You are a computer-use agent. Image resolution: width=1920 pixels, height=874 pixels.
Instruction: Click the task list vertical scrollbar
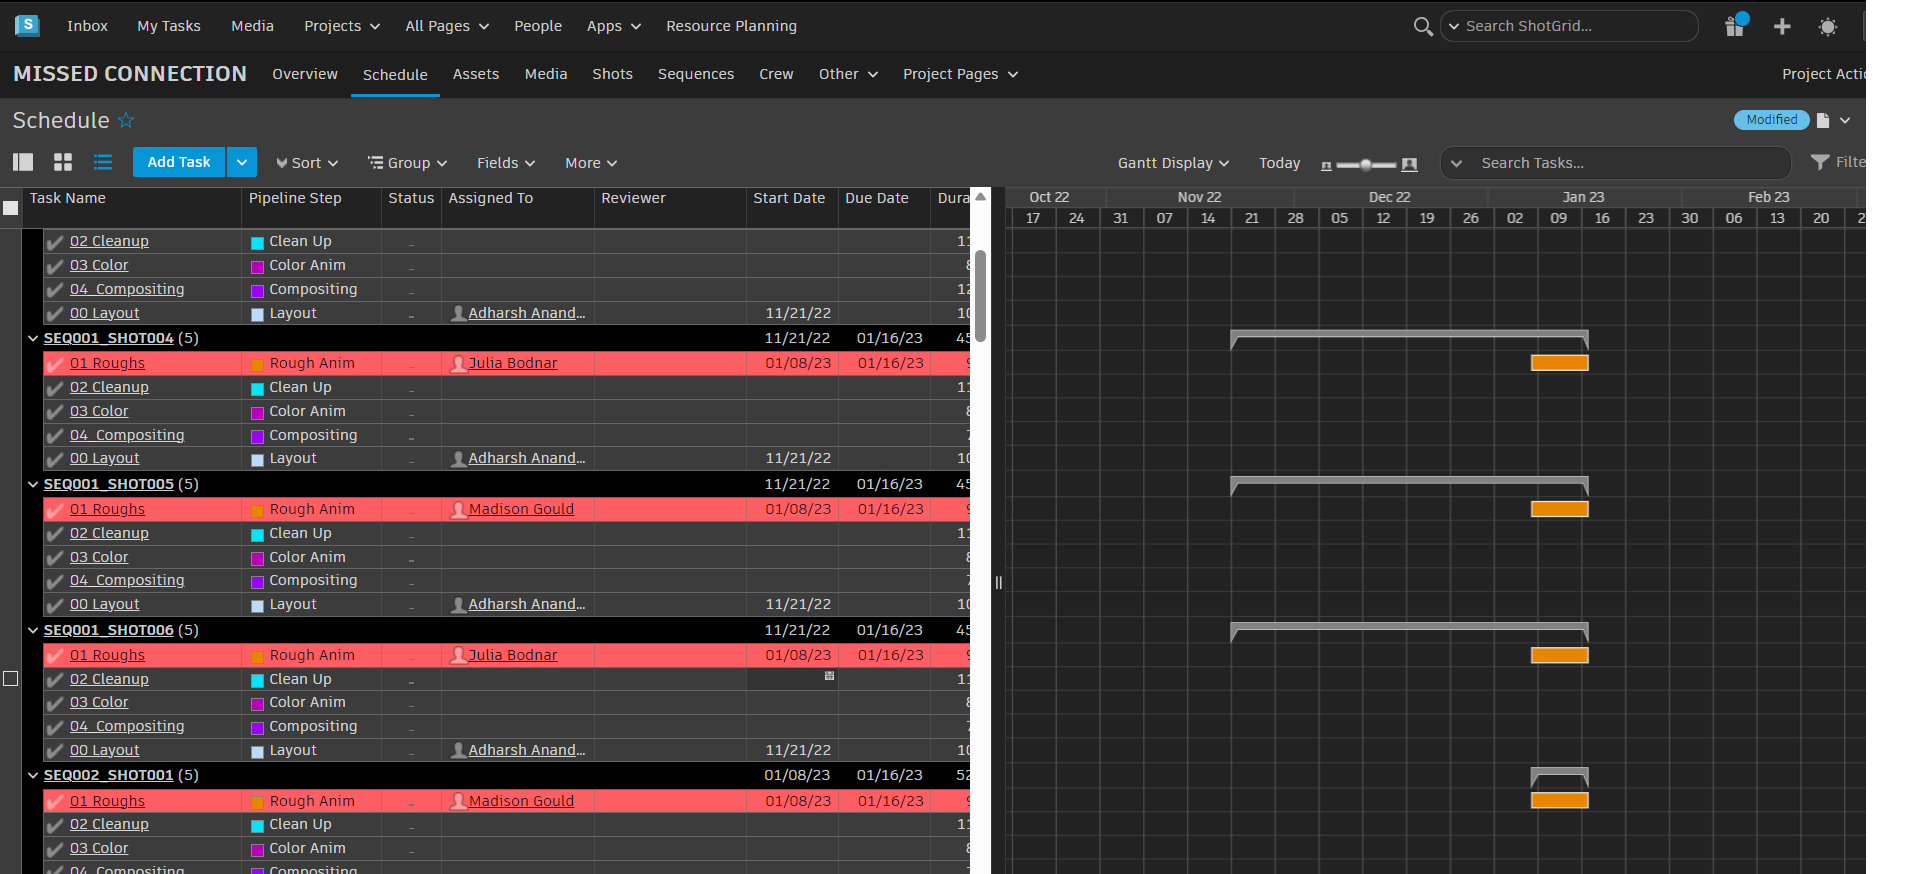click(x=981, y=295)
